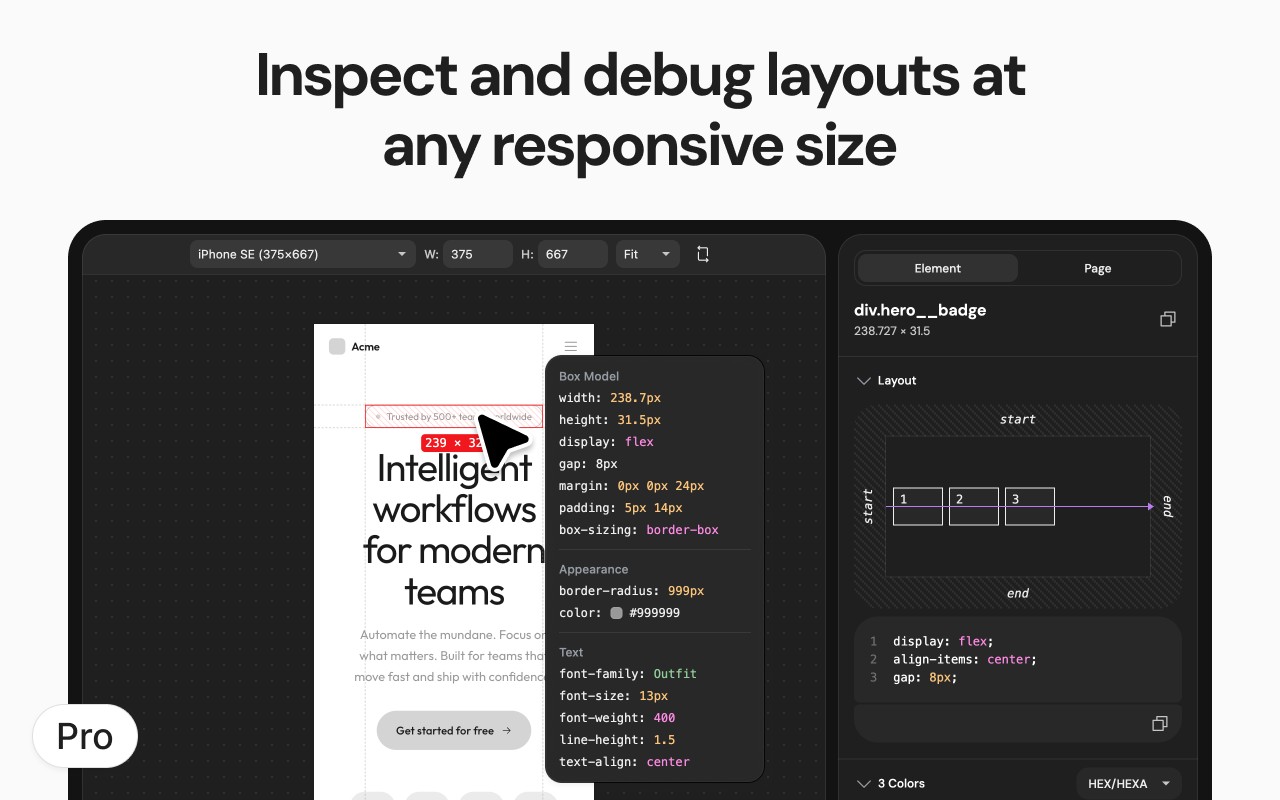This screenshot has height=800, width=1280.
Task: Click the 'font-weight: 400' row
Action: point(617,718)
